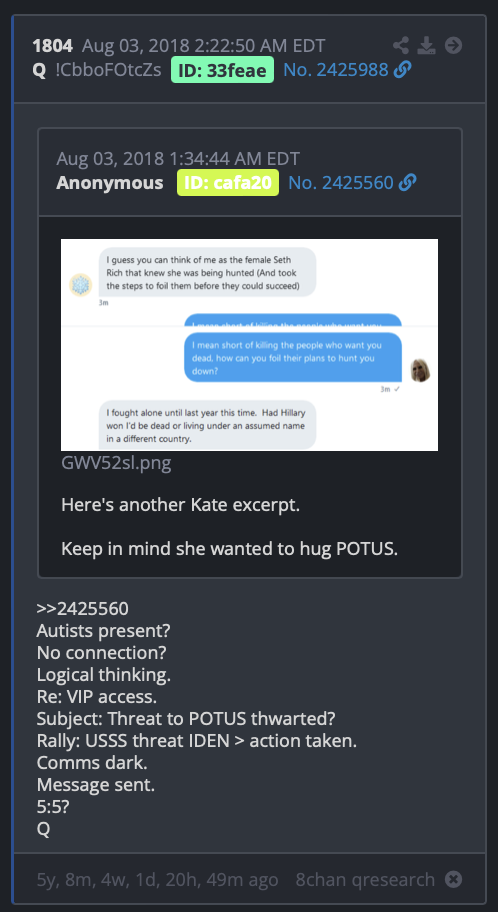This screenshot has width=498, height=912.
Task: Click the relative time ago text
Action: pos(158,879)
